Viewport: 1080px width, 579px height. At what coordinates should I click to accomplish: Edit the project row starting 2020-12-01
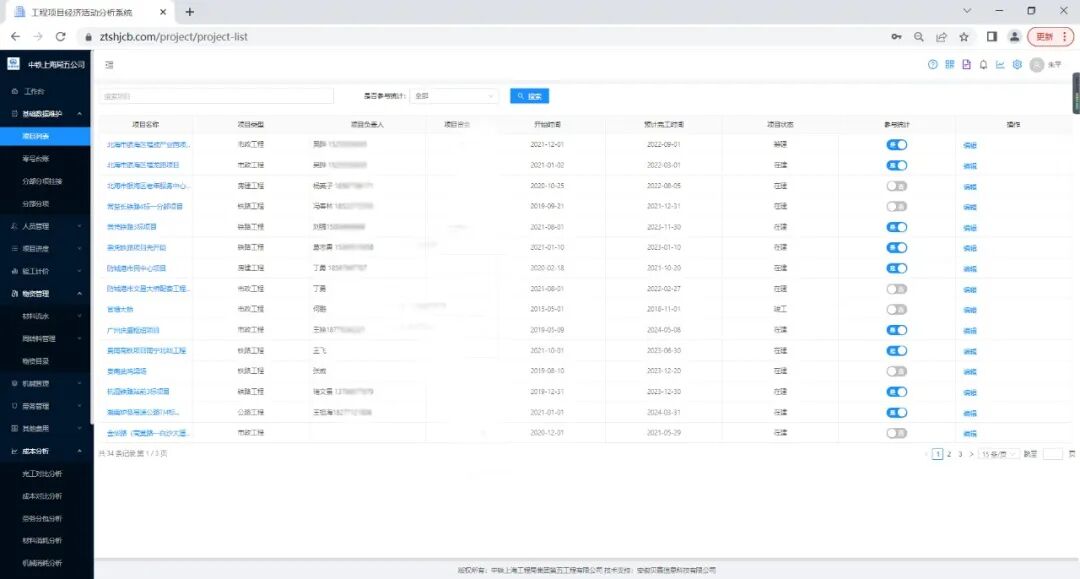970,434
